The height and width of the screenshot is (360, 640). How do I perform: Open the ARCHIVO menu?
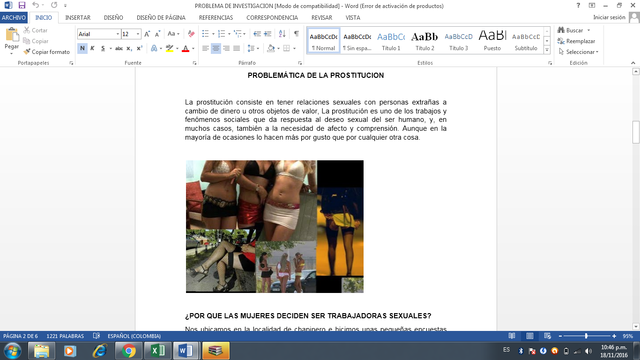(x=14, y=18)
